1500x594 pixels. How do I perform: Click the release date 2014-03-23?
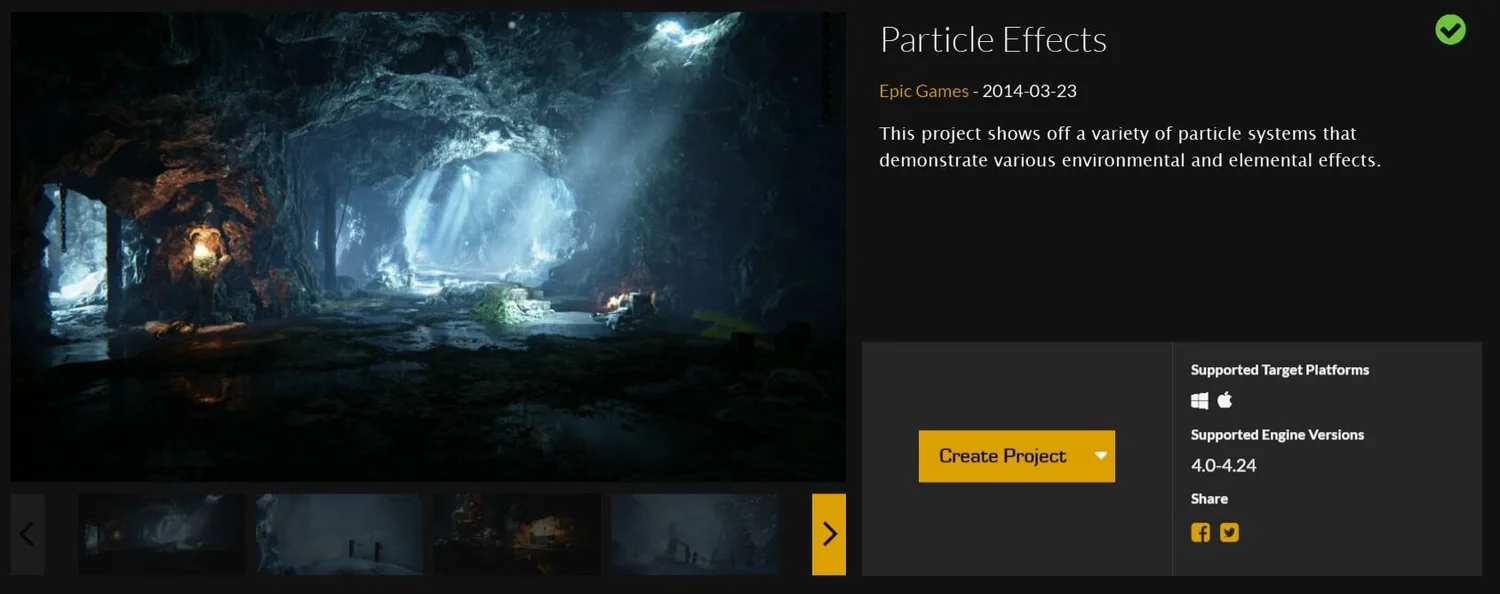tap(1029, 90)
